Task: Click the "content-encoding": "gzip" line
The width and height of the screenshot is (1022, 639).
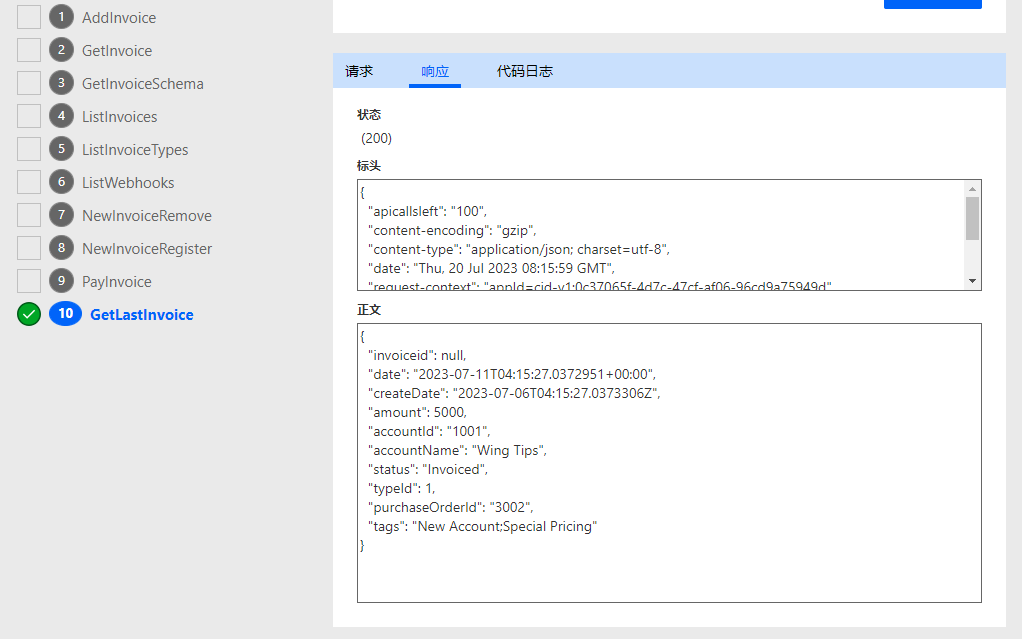Action: point(452,230)
